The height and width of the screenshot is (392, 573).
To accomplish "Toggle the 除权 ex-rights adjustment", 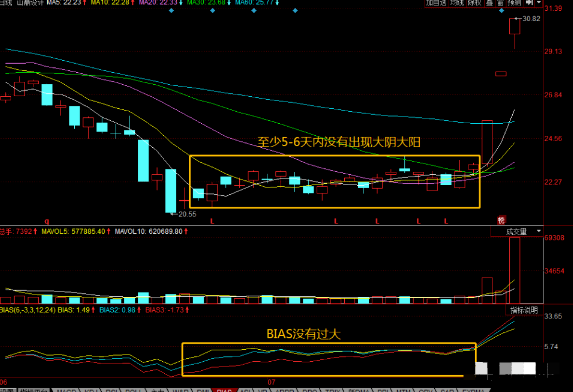I will (475, 3).
